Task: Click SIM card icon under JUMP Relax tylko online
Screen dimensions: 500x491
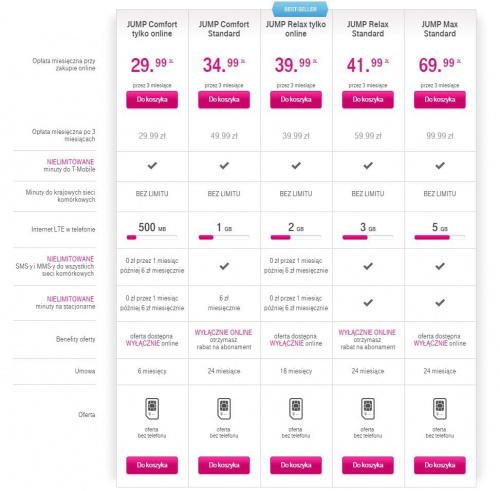Action: [296, 408]
